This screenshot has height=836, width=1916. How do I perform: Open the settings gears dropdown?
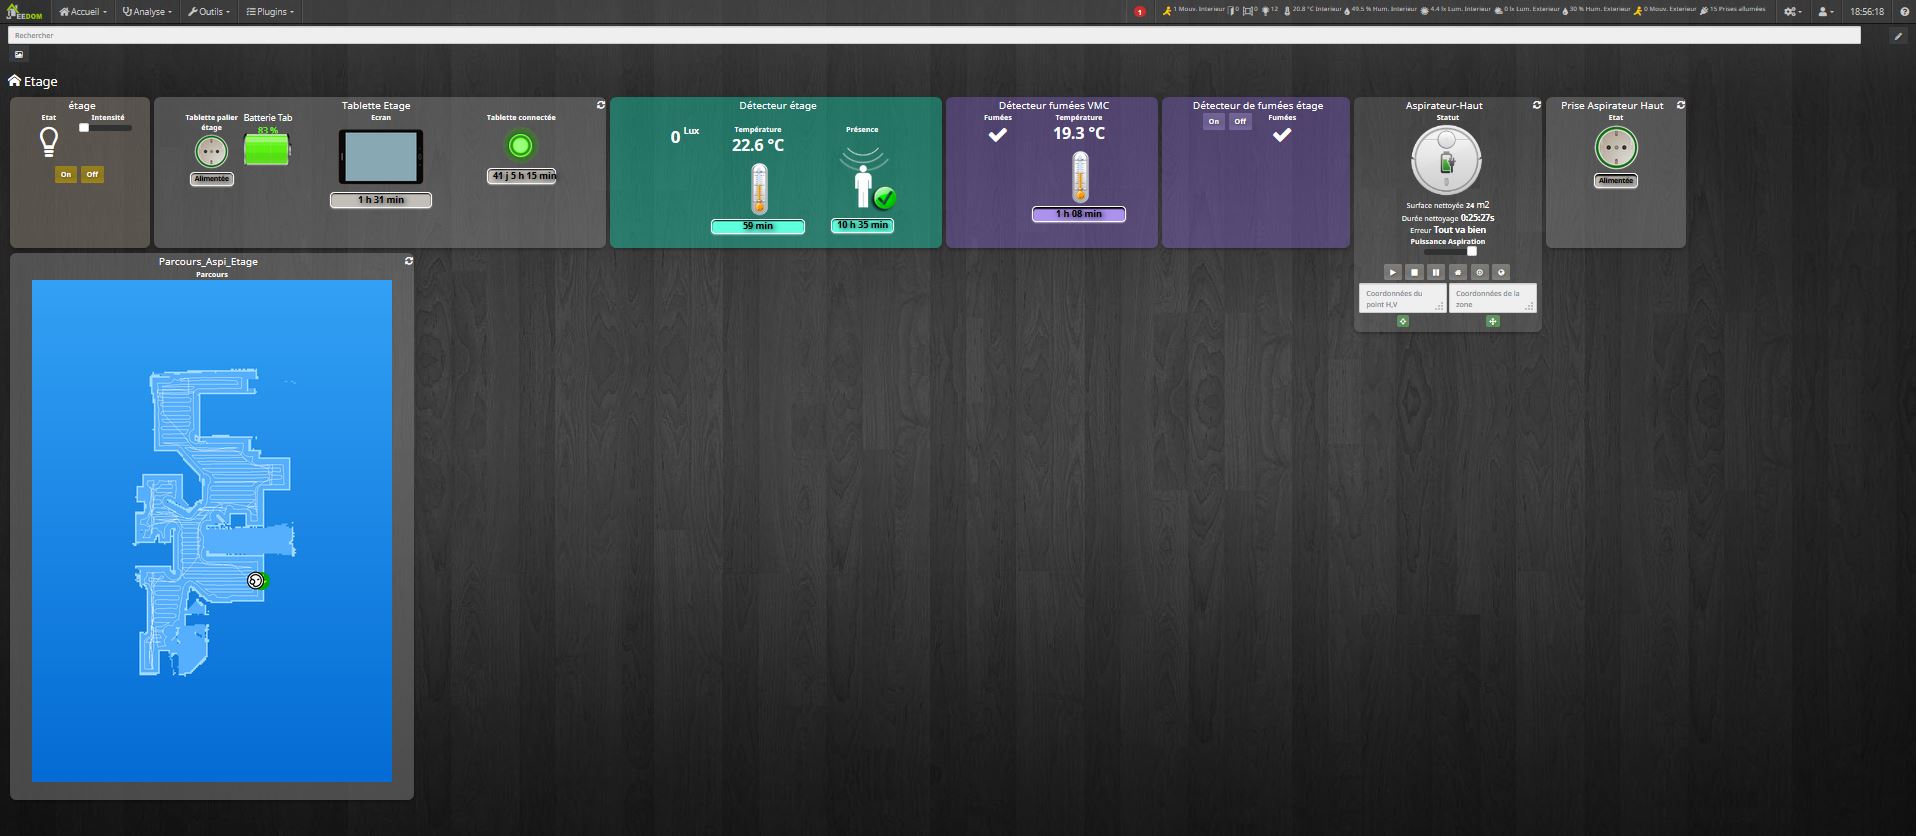point(1793,12)
